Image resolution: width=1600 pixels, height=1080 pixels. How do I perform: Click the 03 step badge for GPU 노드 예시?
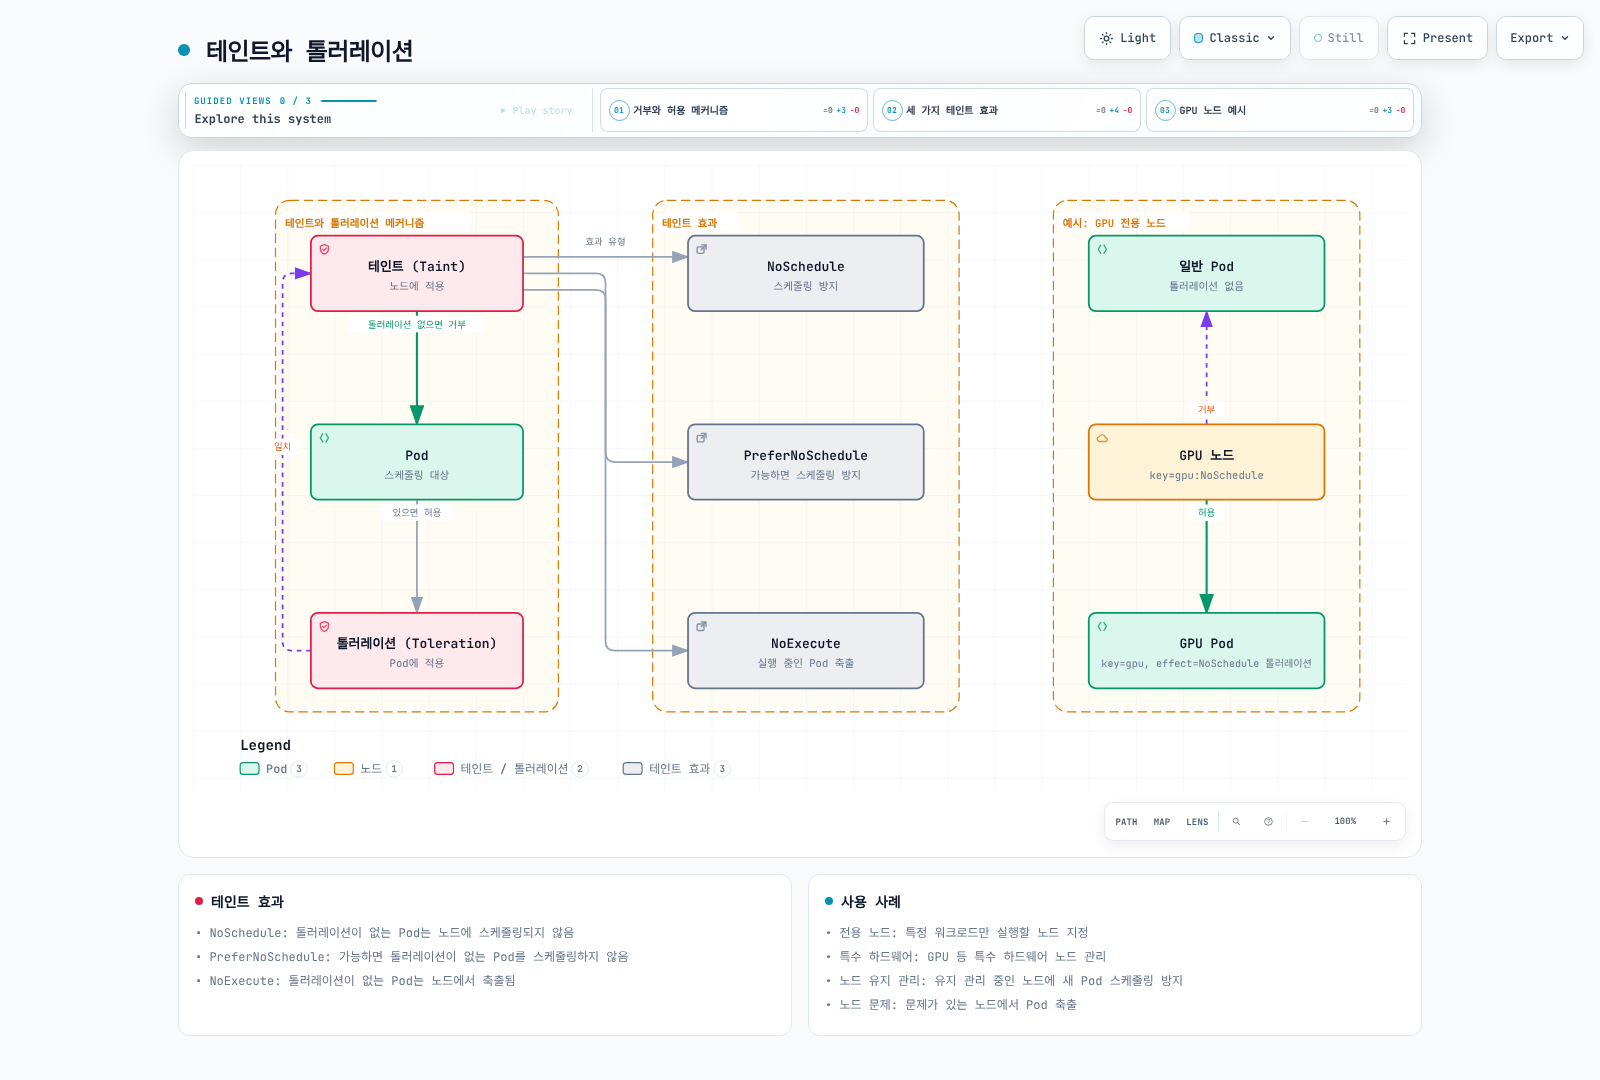1165,110
